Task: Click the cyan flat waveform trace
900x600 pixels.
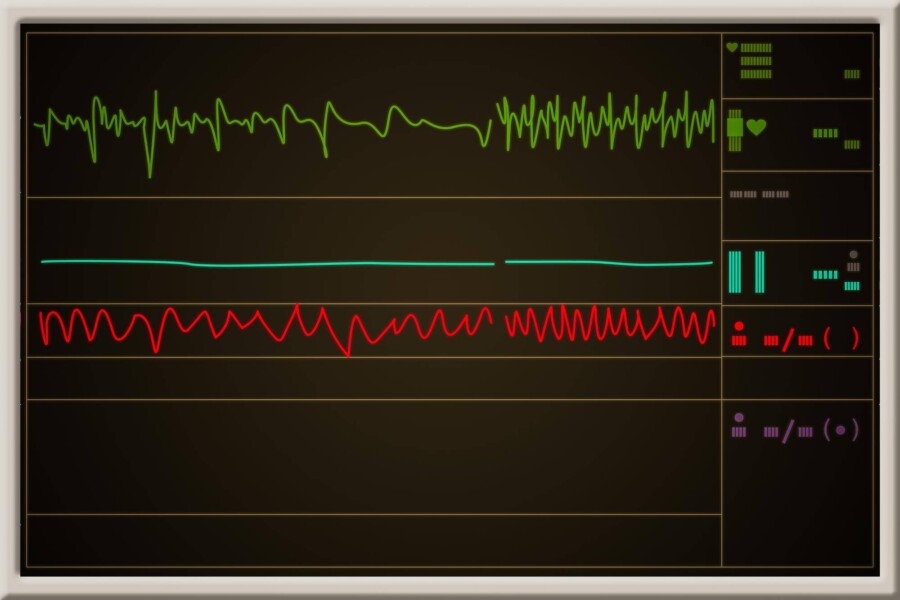Action: (x=377, y=263)
